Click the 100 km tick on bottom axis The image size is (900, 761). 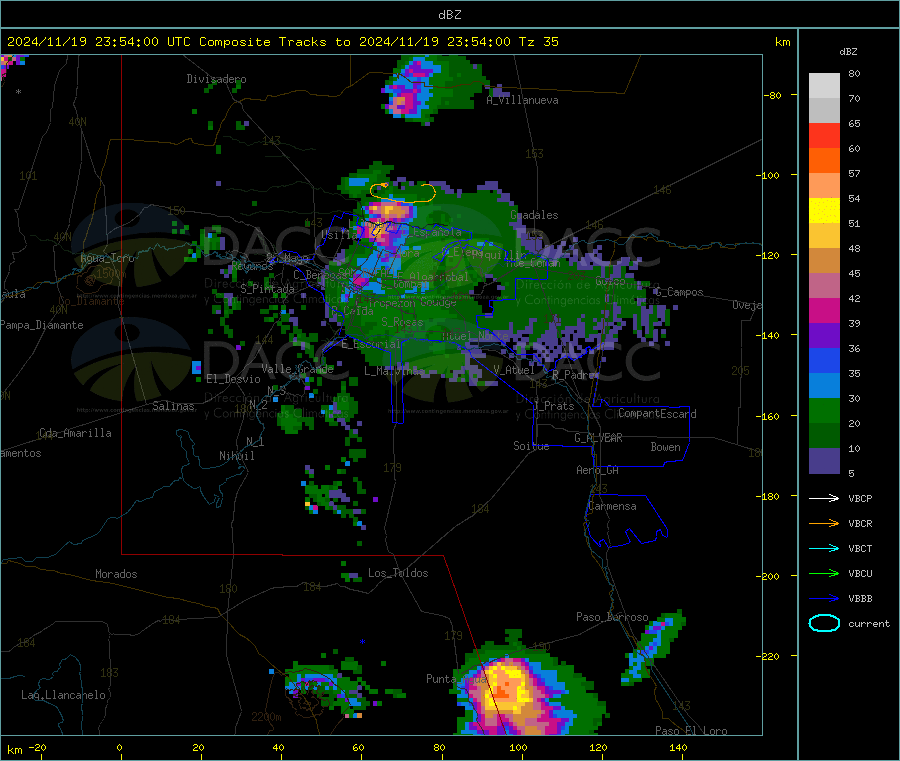tap(518, 748)
